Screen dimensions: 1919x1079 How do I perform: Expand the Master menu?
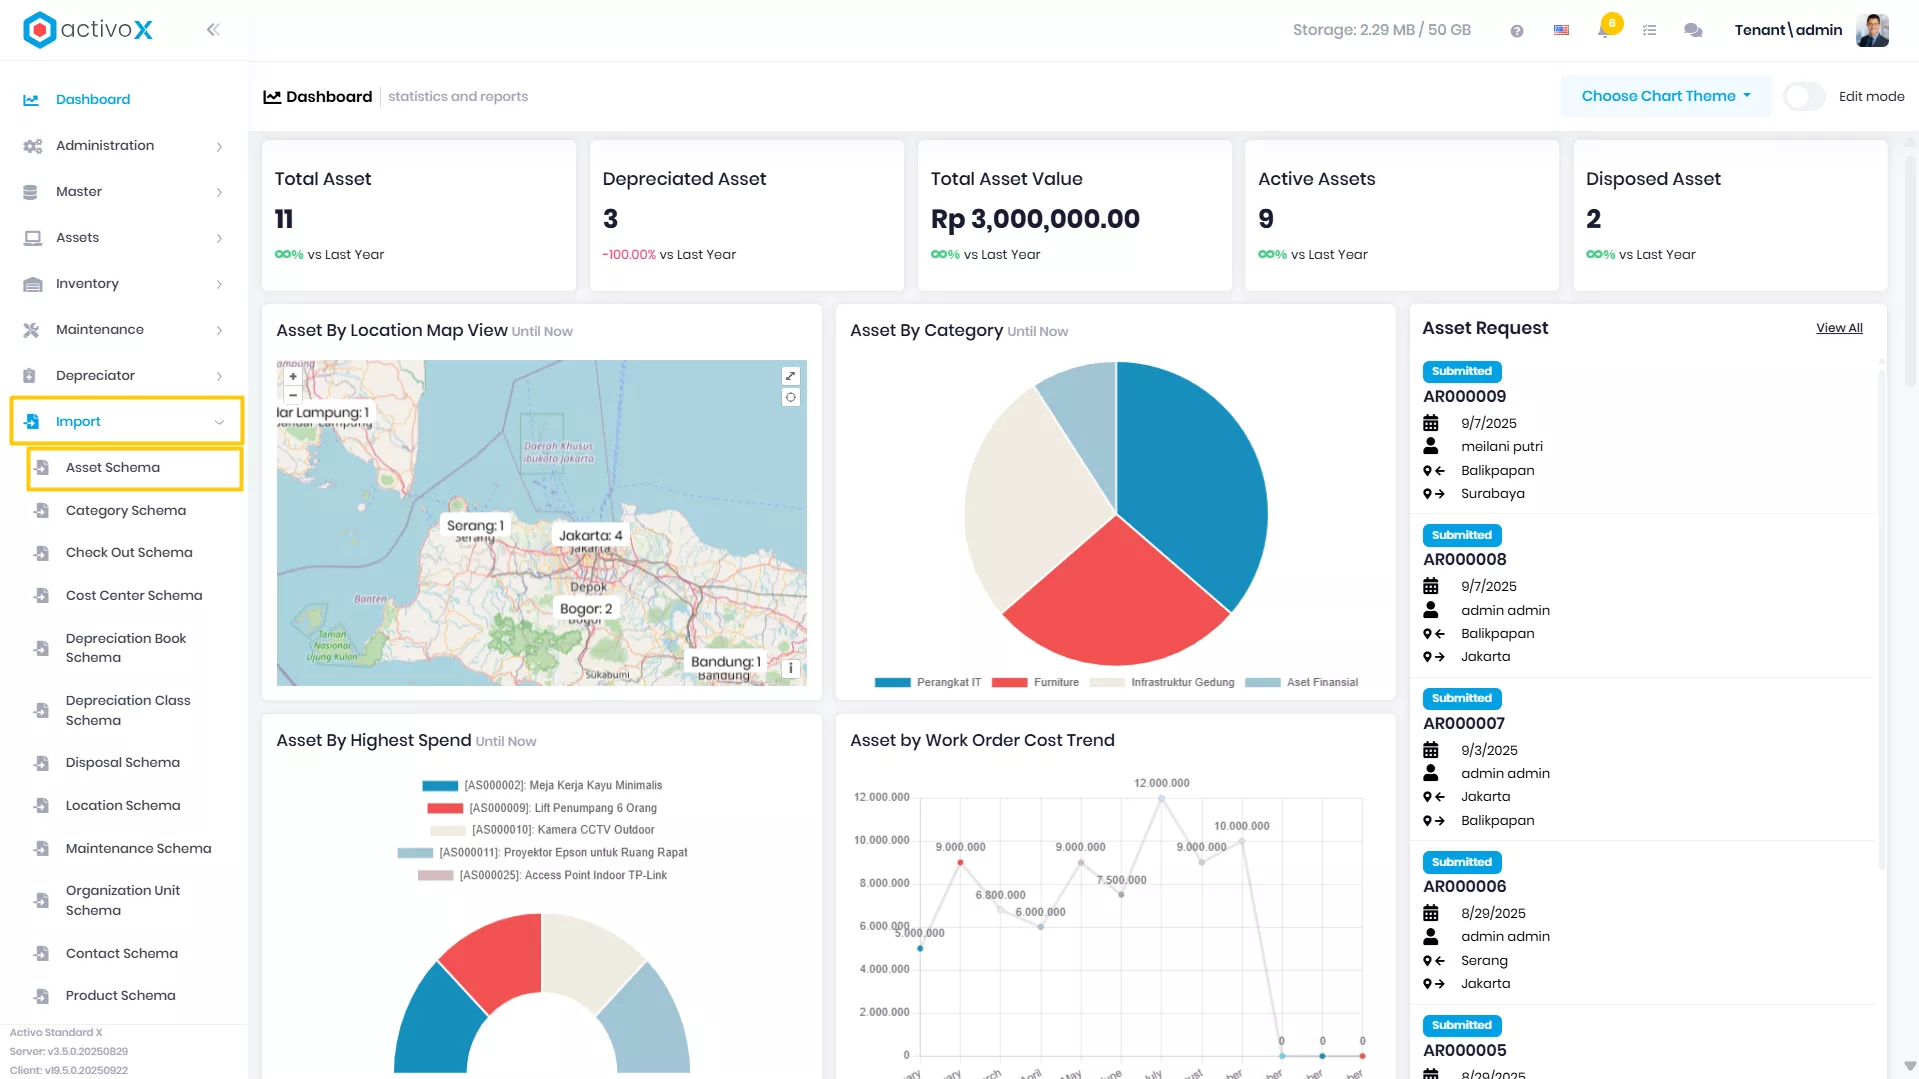[219, 193]
